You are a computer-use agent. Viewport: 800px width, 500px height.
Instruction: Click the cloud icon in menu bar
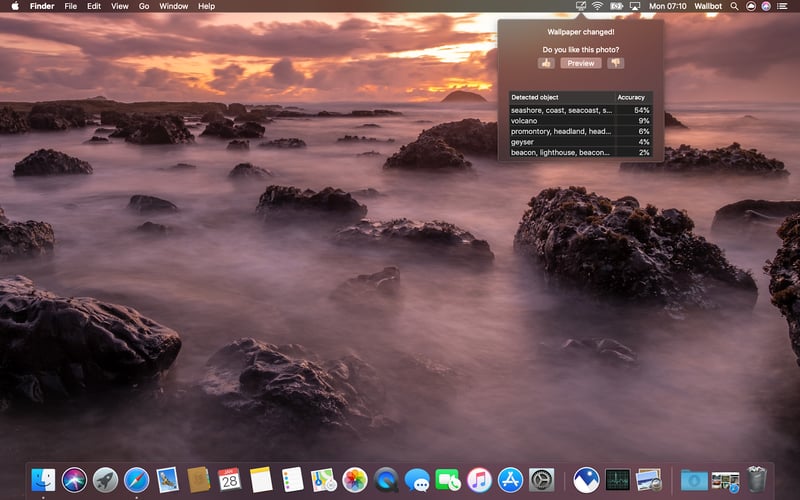pyautogui.click(x=751, y=6)
